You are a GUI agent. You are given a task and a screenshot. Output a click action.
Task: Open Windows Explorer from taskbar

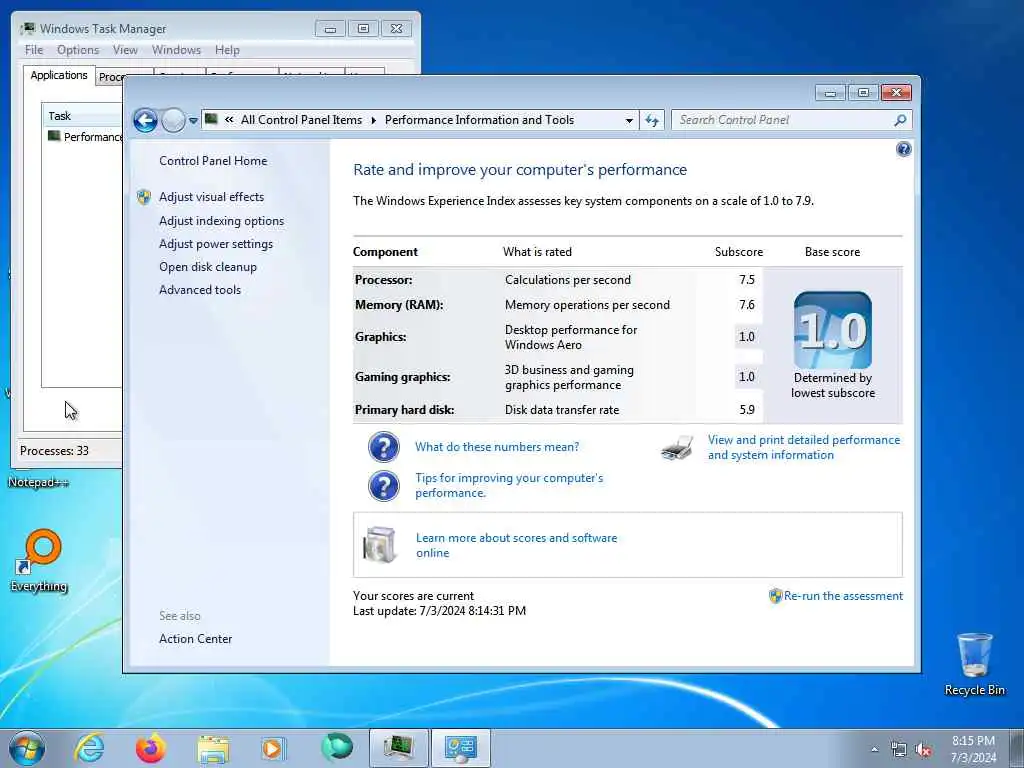point(213,748)
